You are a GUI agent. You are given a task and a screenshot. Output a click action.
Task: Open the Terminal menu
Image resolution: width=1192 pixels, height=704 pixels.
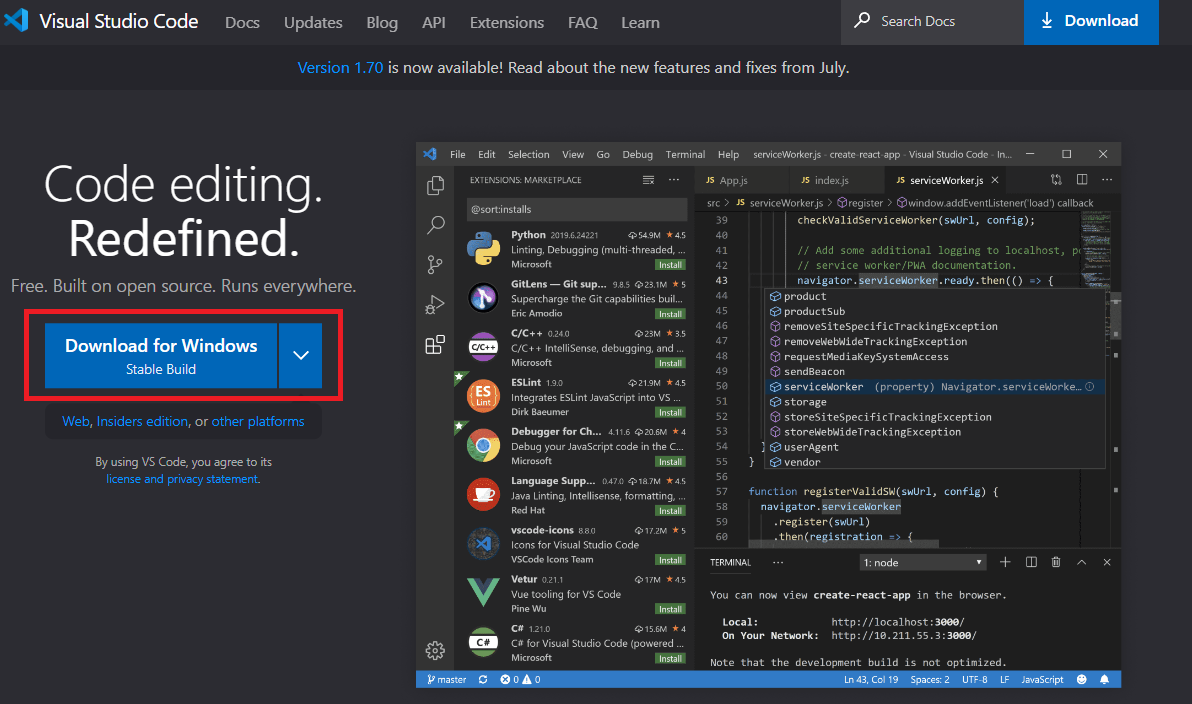click(x=685, y=154)
